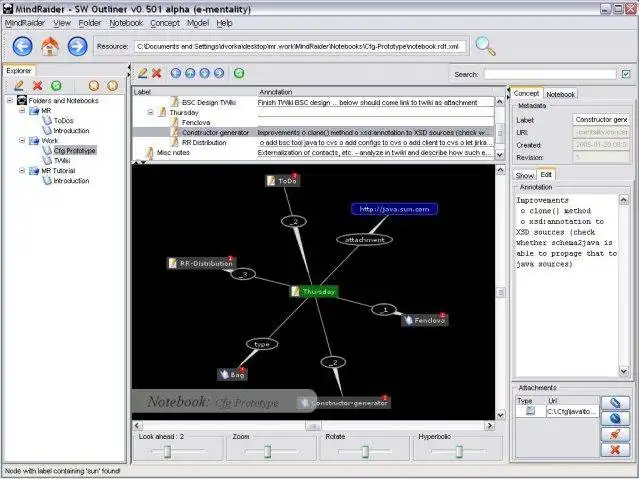This screenshot has width=639, height=479.
Task: Click the home icon in the toolbar
Action: 50,46
